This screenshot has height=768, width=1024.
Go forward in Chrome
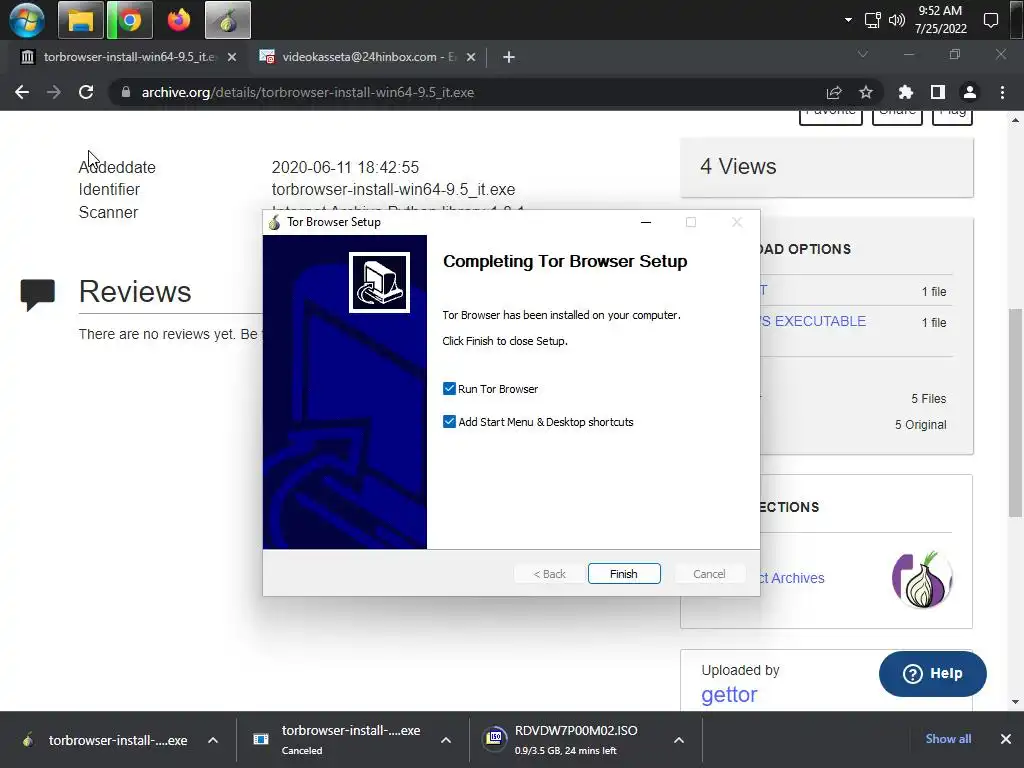[x=54, y=92]
